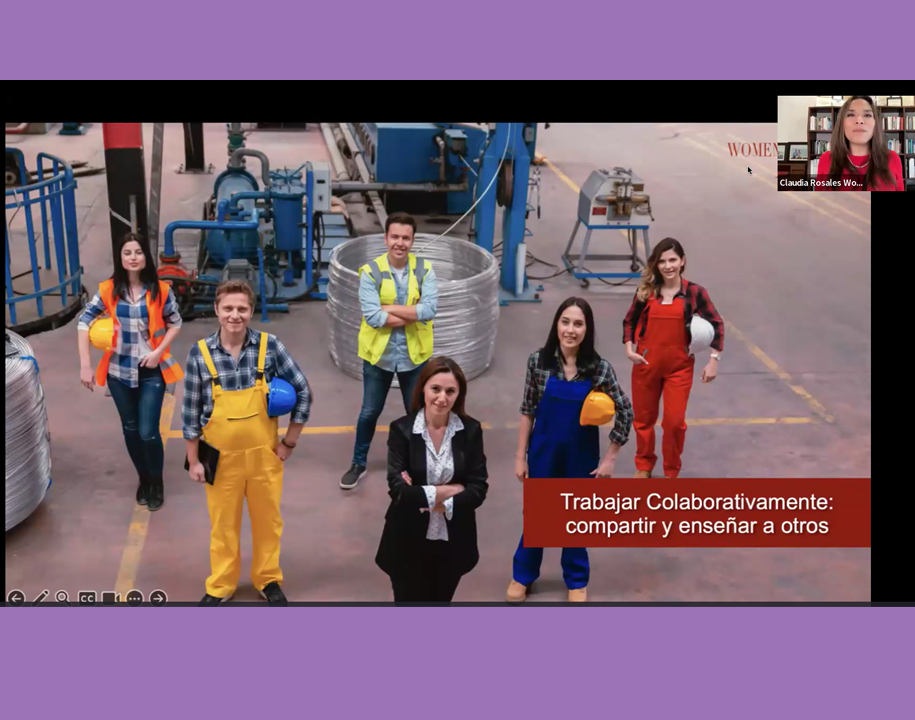Viewport: 915px width, 720px height.
Task: Open more slideshow options ellipsis
Action: (134, 598)
